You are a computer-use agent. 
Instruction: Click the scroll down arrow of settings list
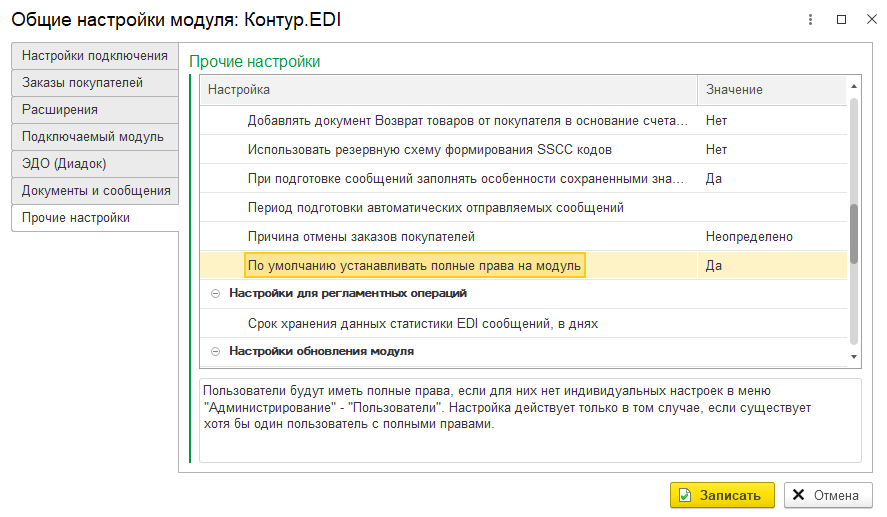coord(854,357)
